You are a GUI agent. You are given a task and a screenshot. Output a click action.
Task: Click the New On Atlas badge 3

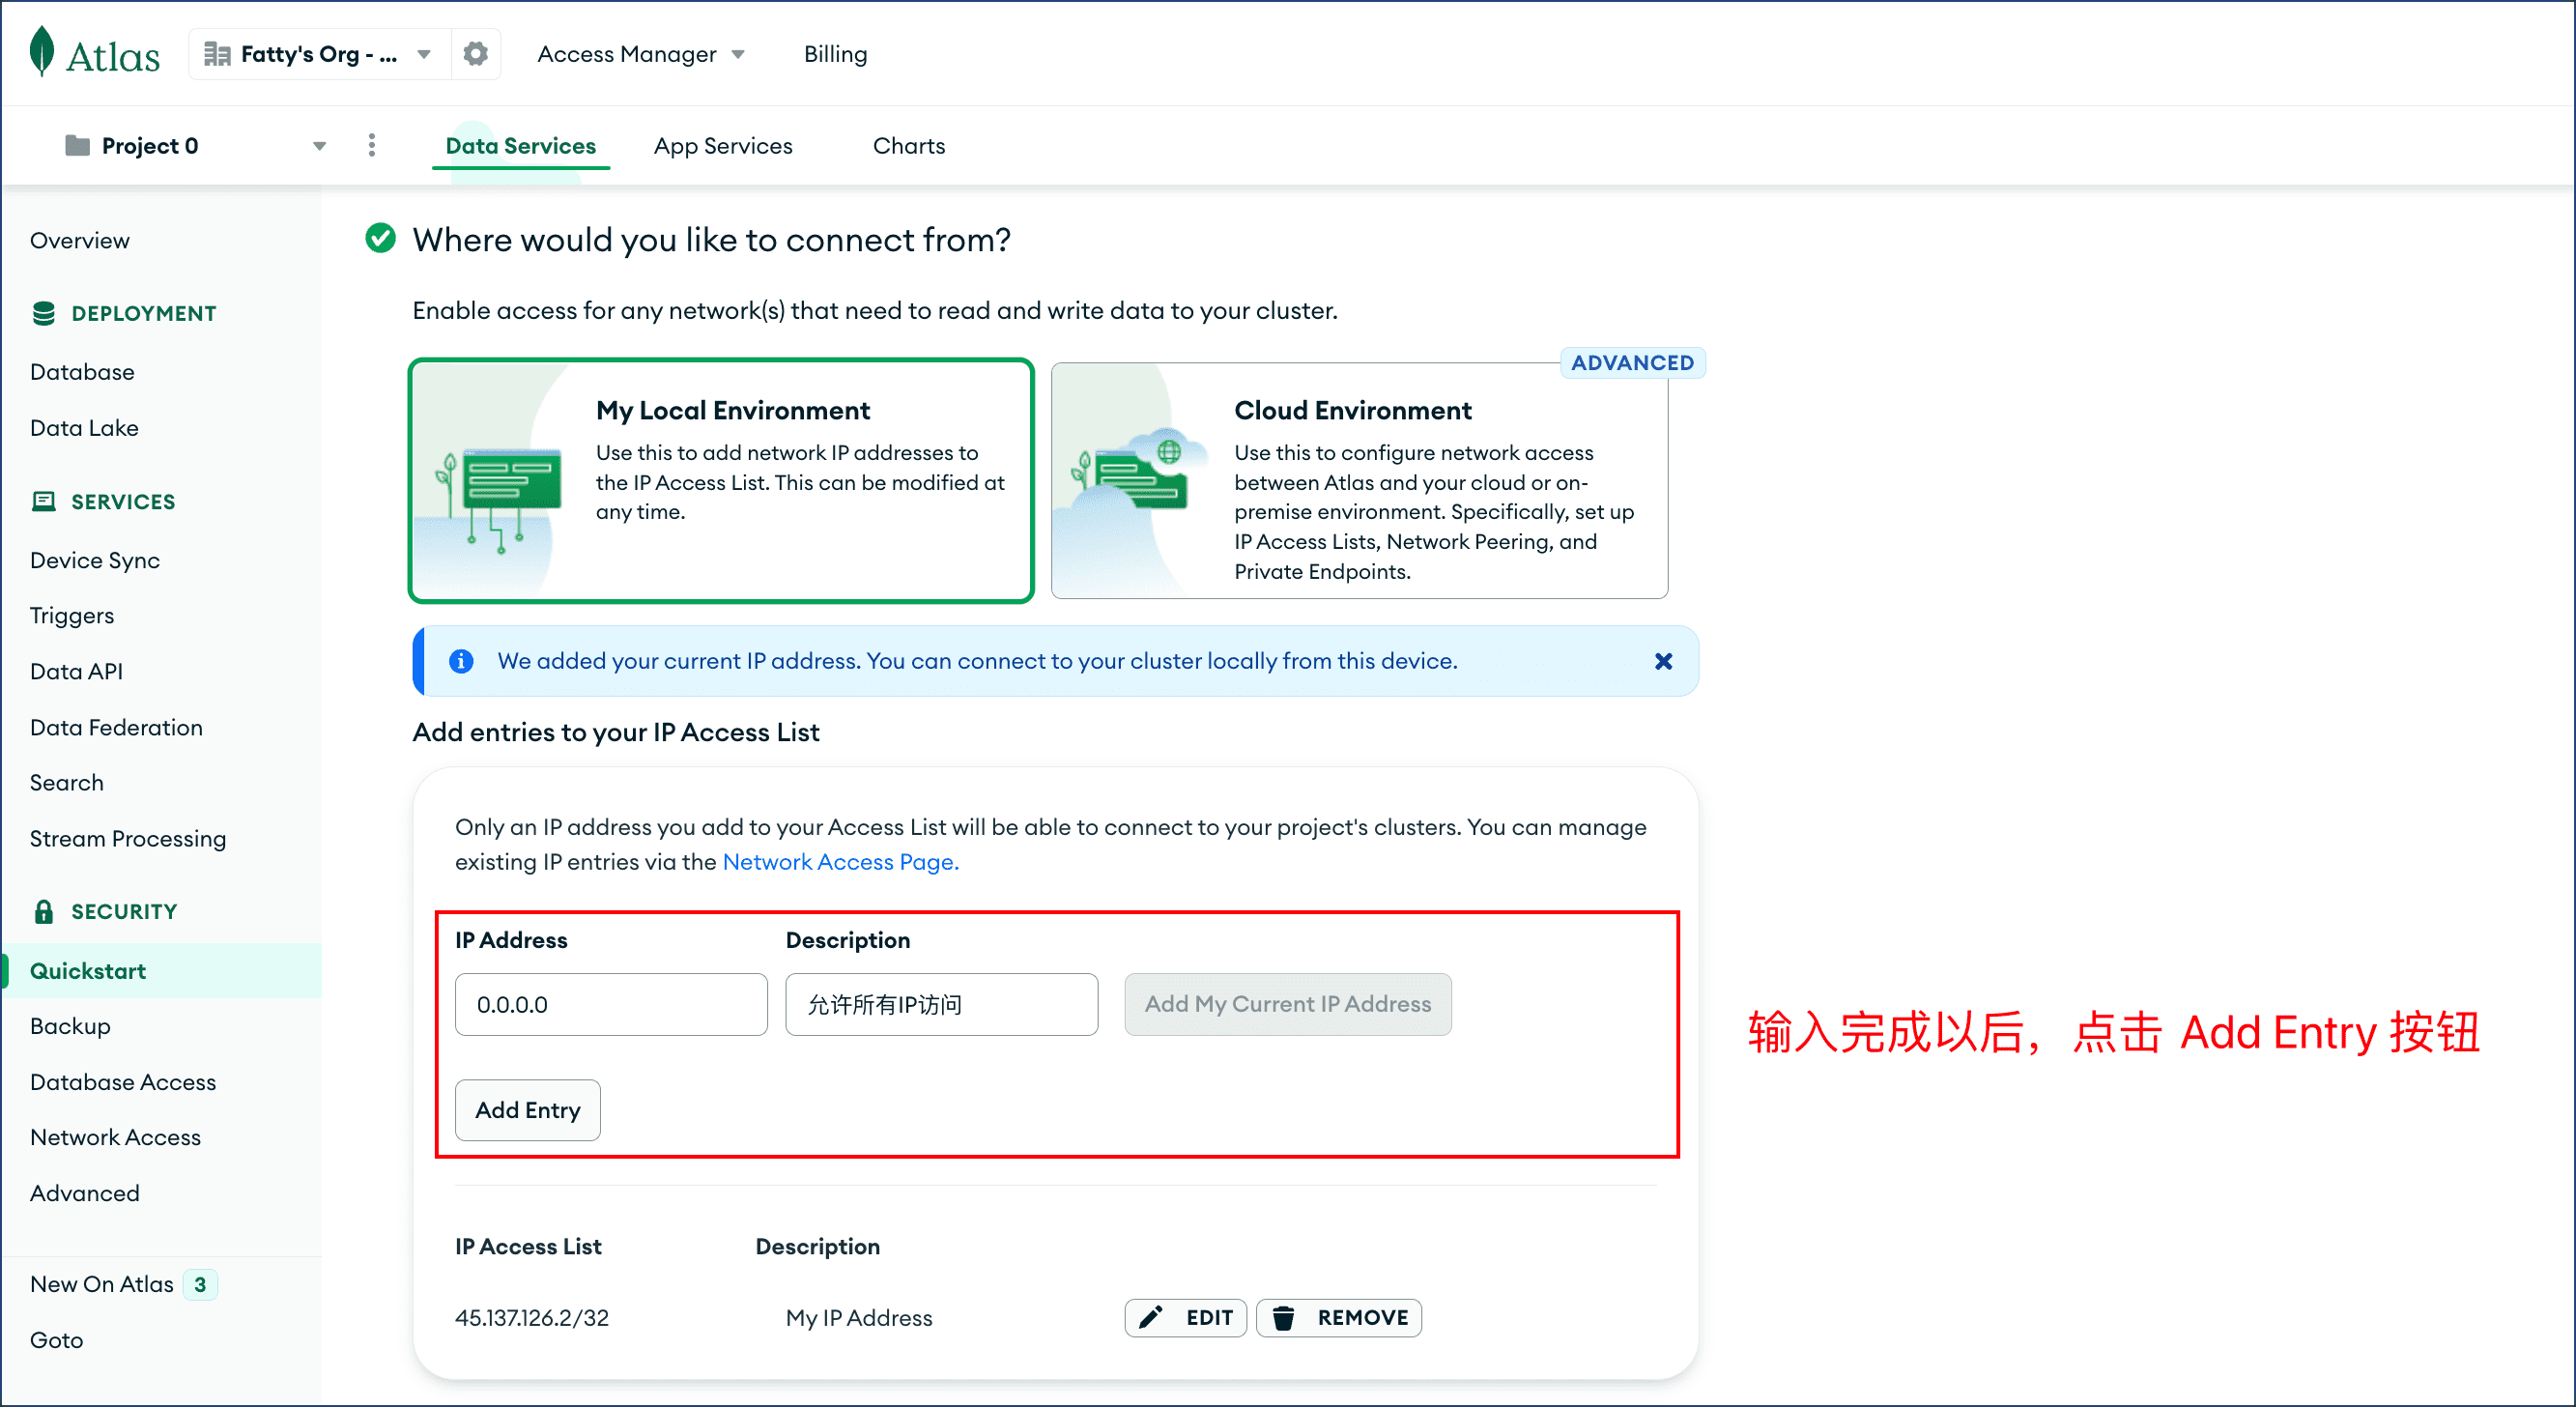click(x=200, y=1284)
